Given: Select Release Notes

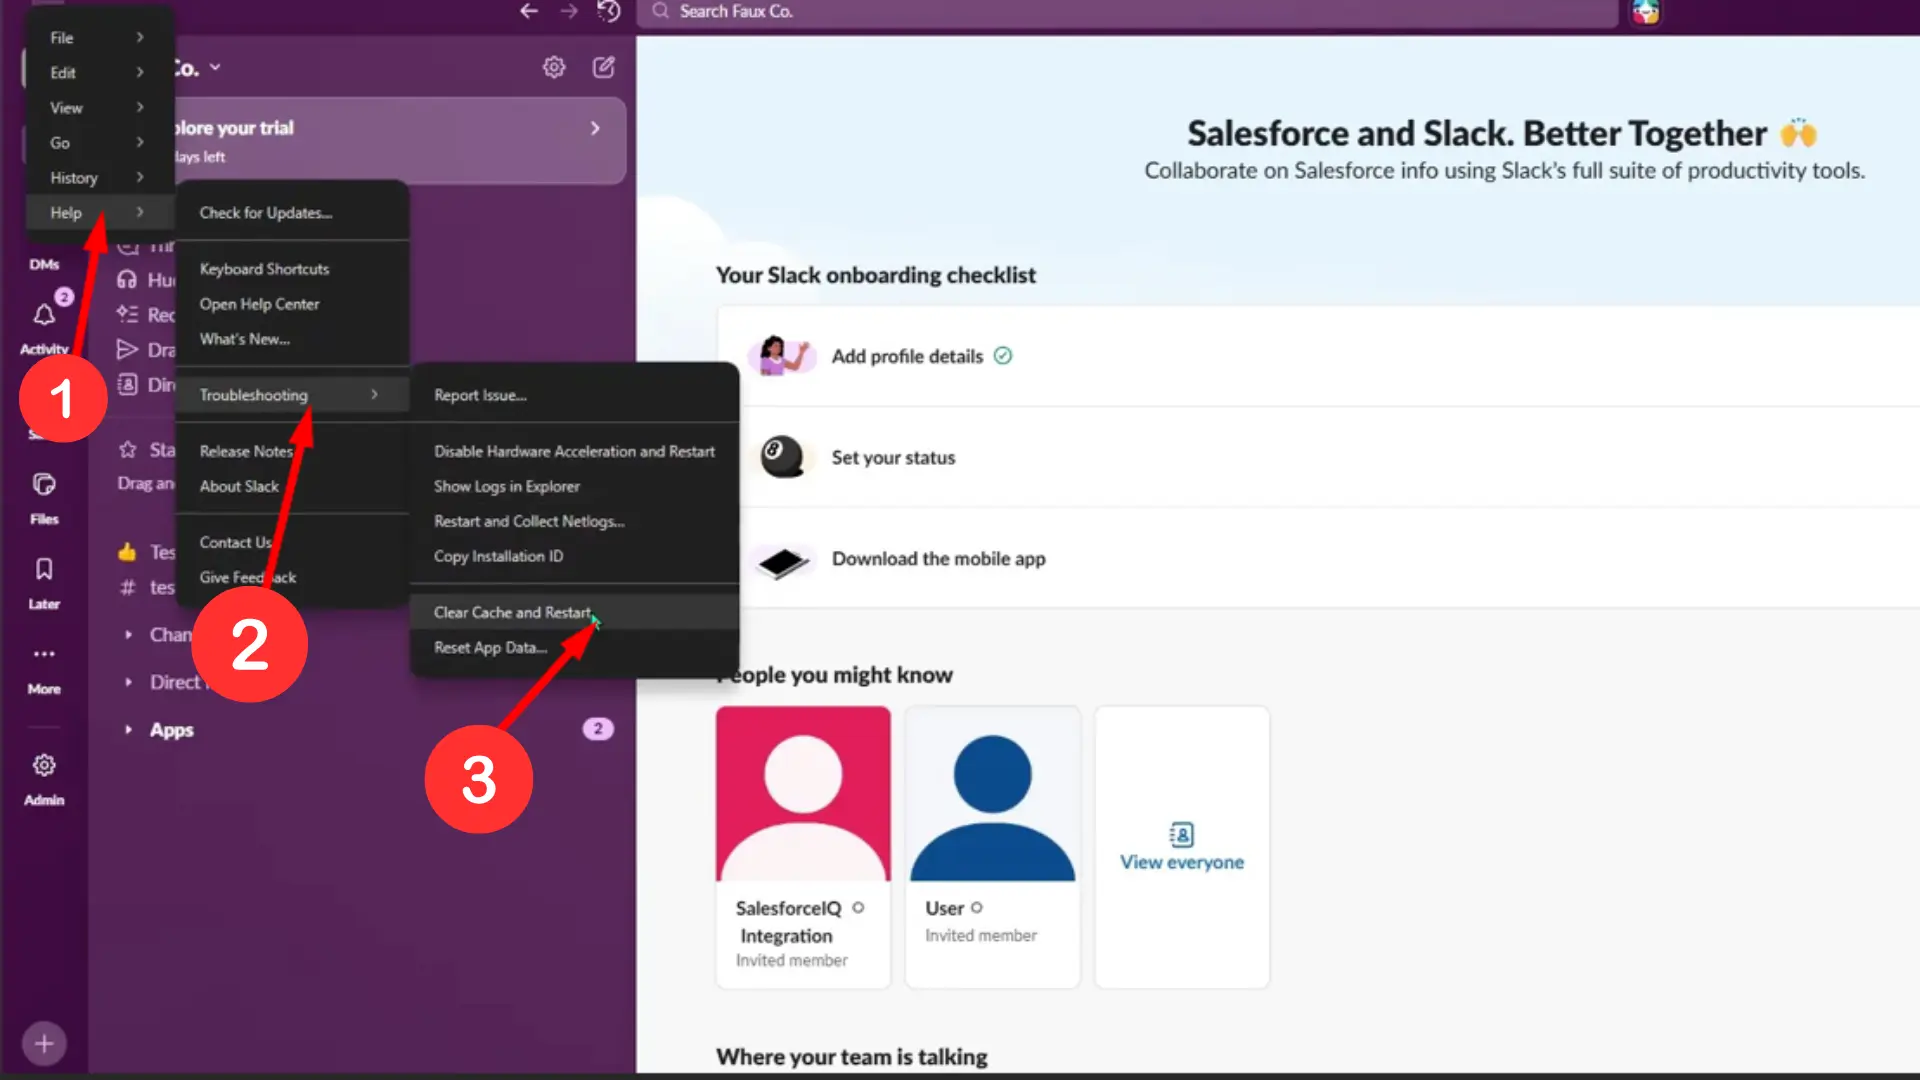Looking at the screenshot, I should click(292, 450).
